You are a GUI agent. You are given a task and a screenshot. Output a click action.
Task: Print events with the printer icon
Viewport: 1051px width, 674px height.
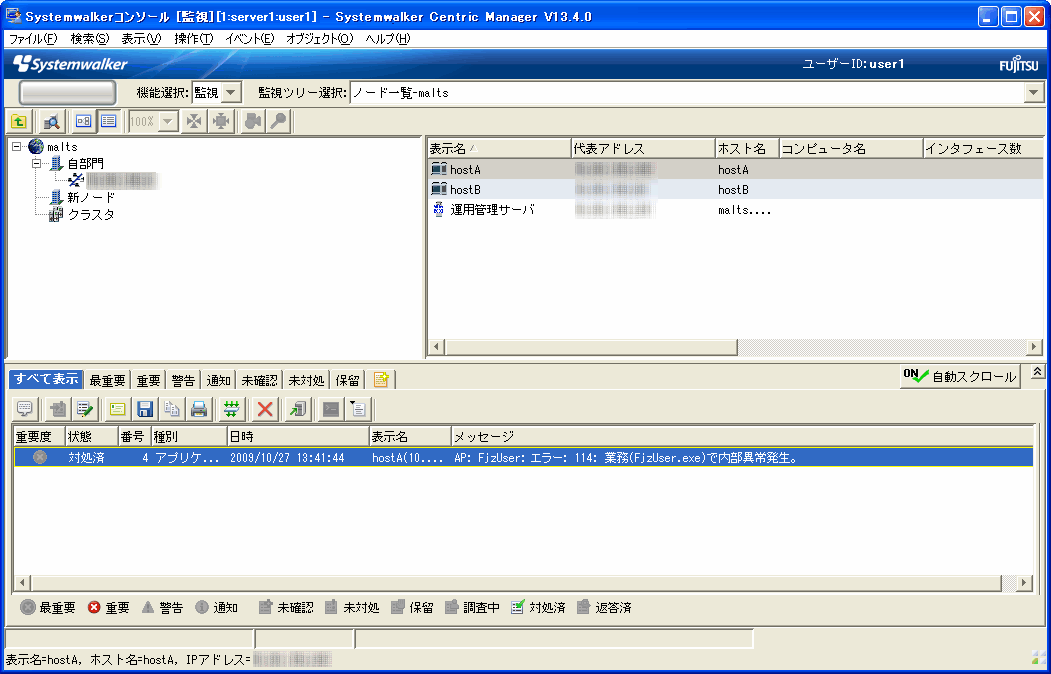[x=198, y=409]
